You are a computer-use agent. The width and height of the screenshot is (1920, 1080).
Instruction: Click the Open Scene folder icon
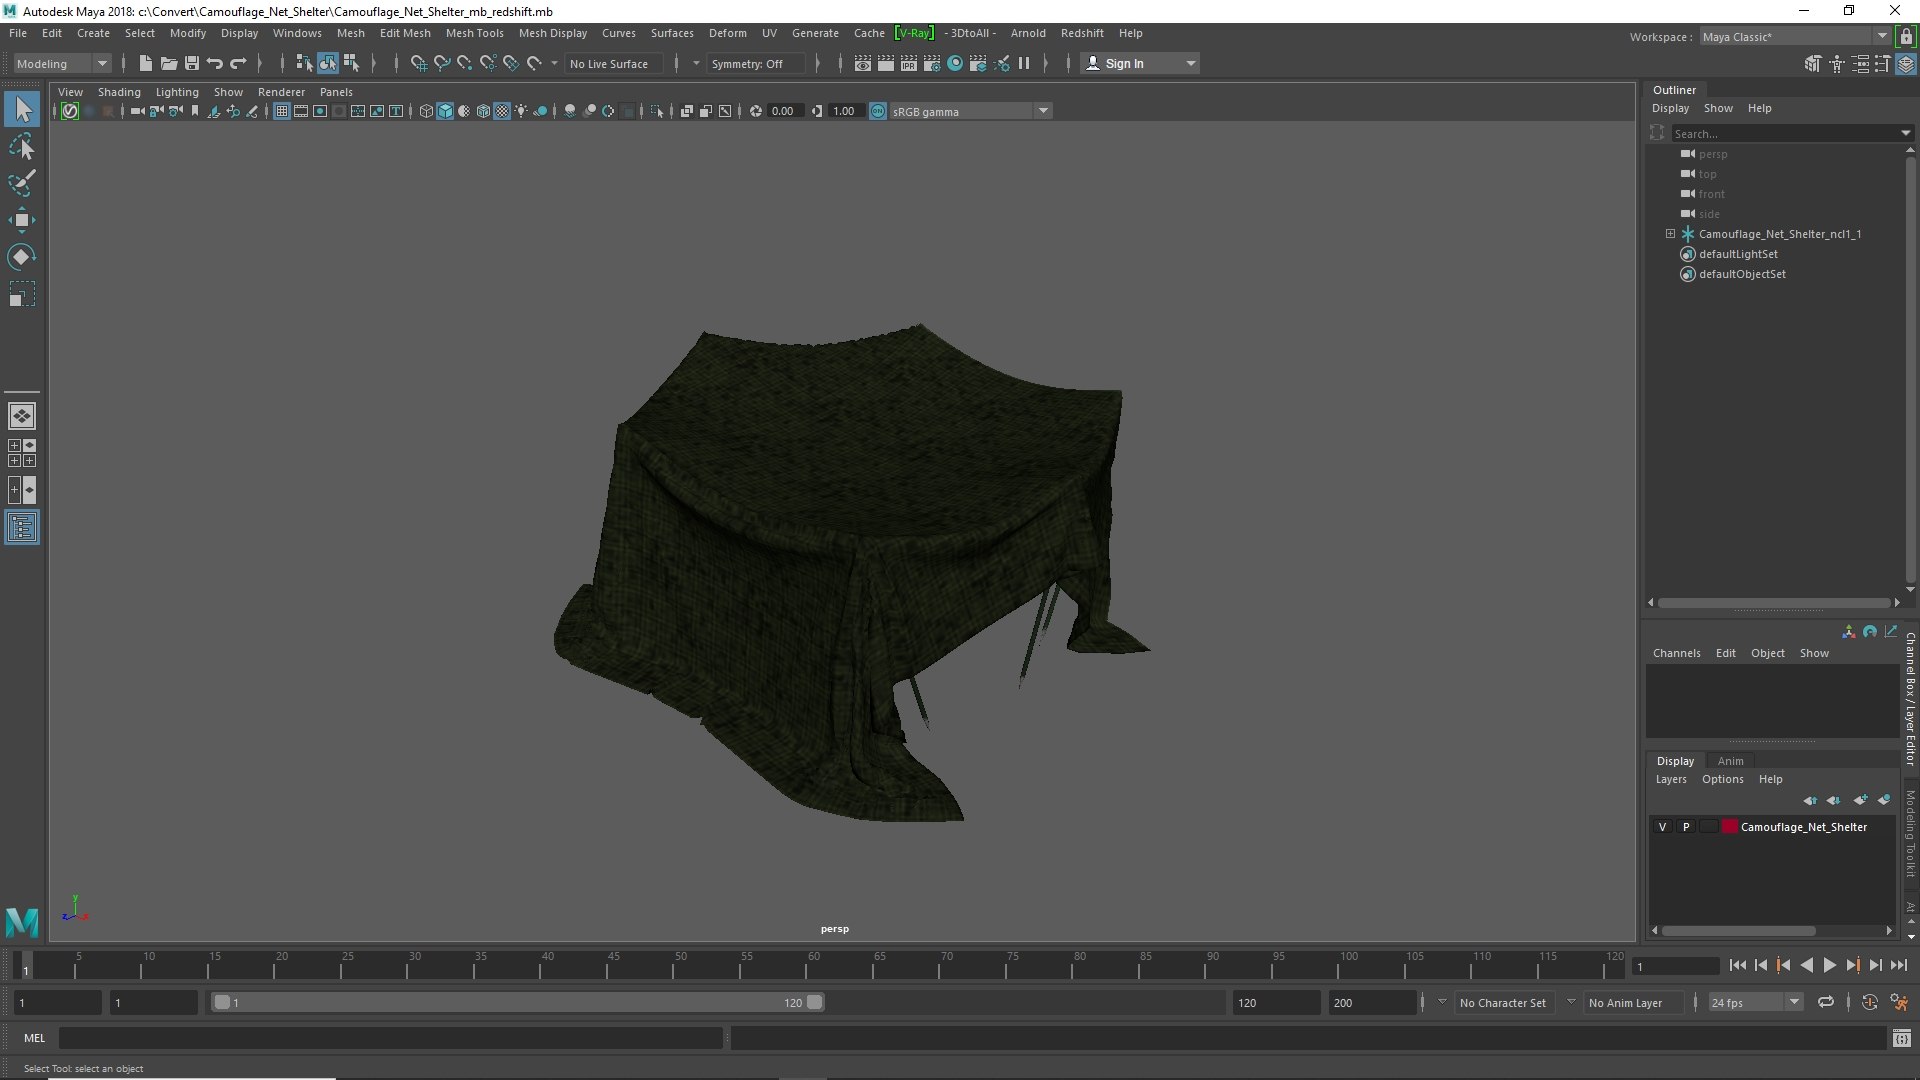tap(169, 63)
